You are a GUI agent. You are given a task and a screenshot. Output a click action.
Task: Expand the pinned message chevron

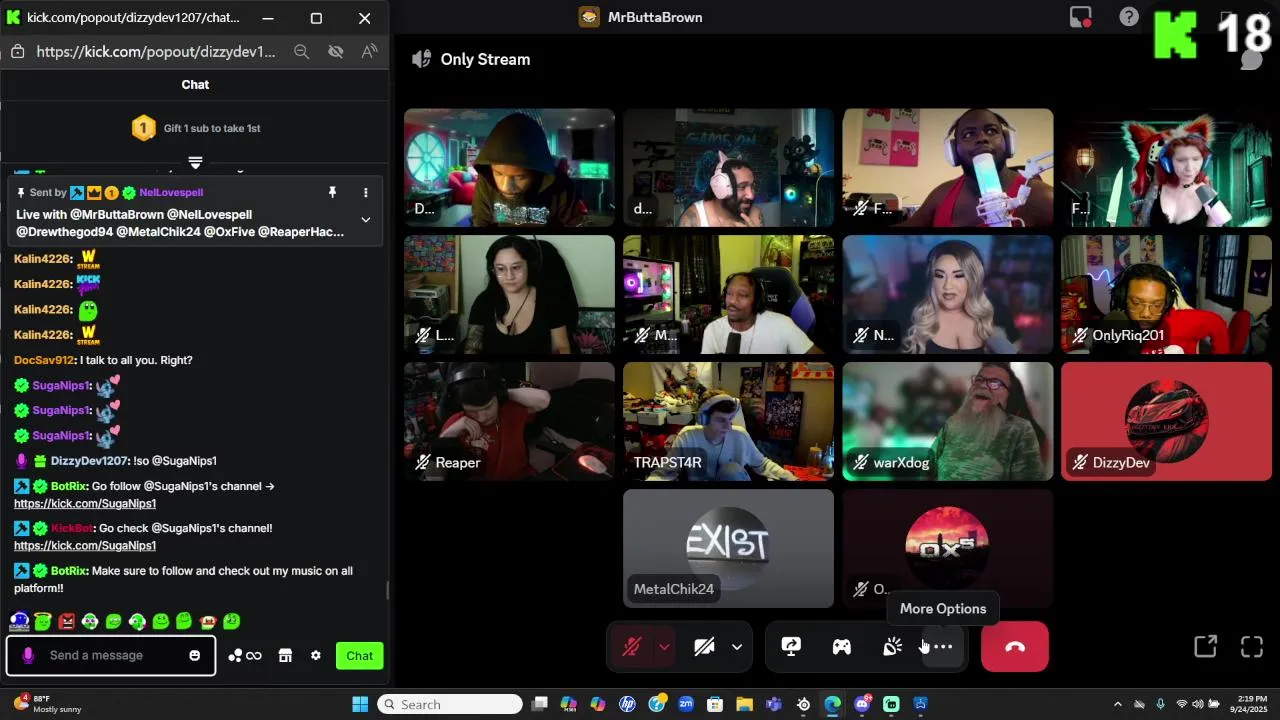(366, 220)
